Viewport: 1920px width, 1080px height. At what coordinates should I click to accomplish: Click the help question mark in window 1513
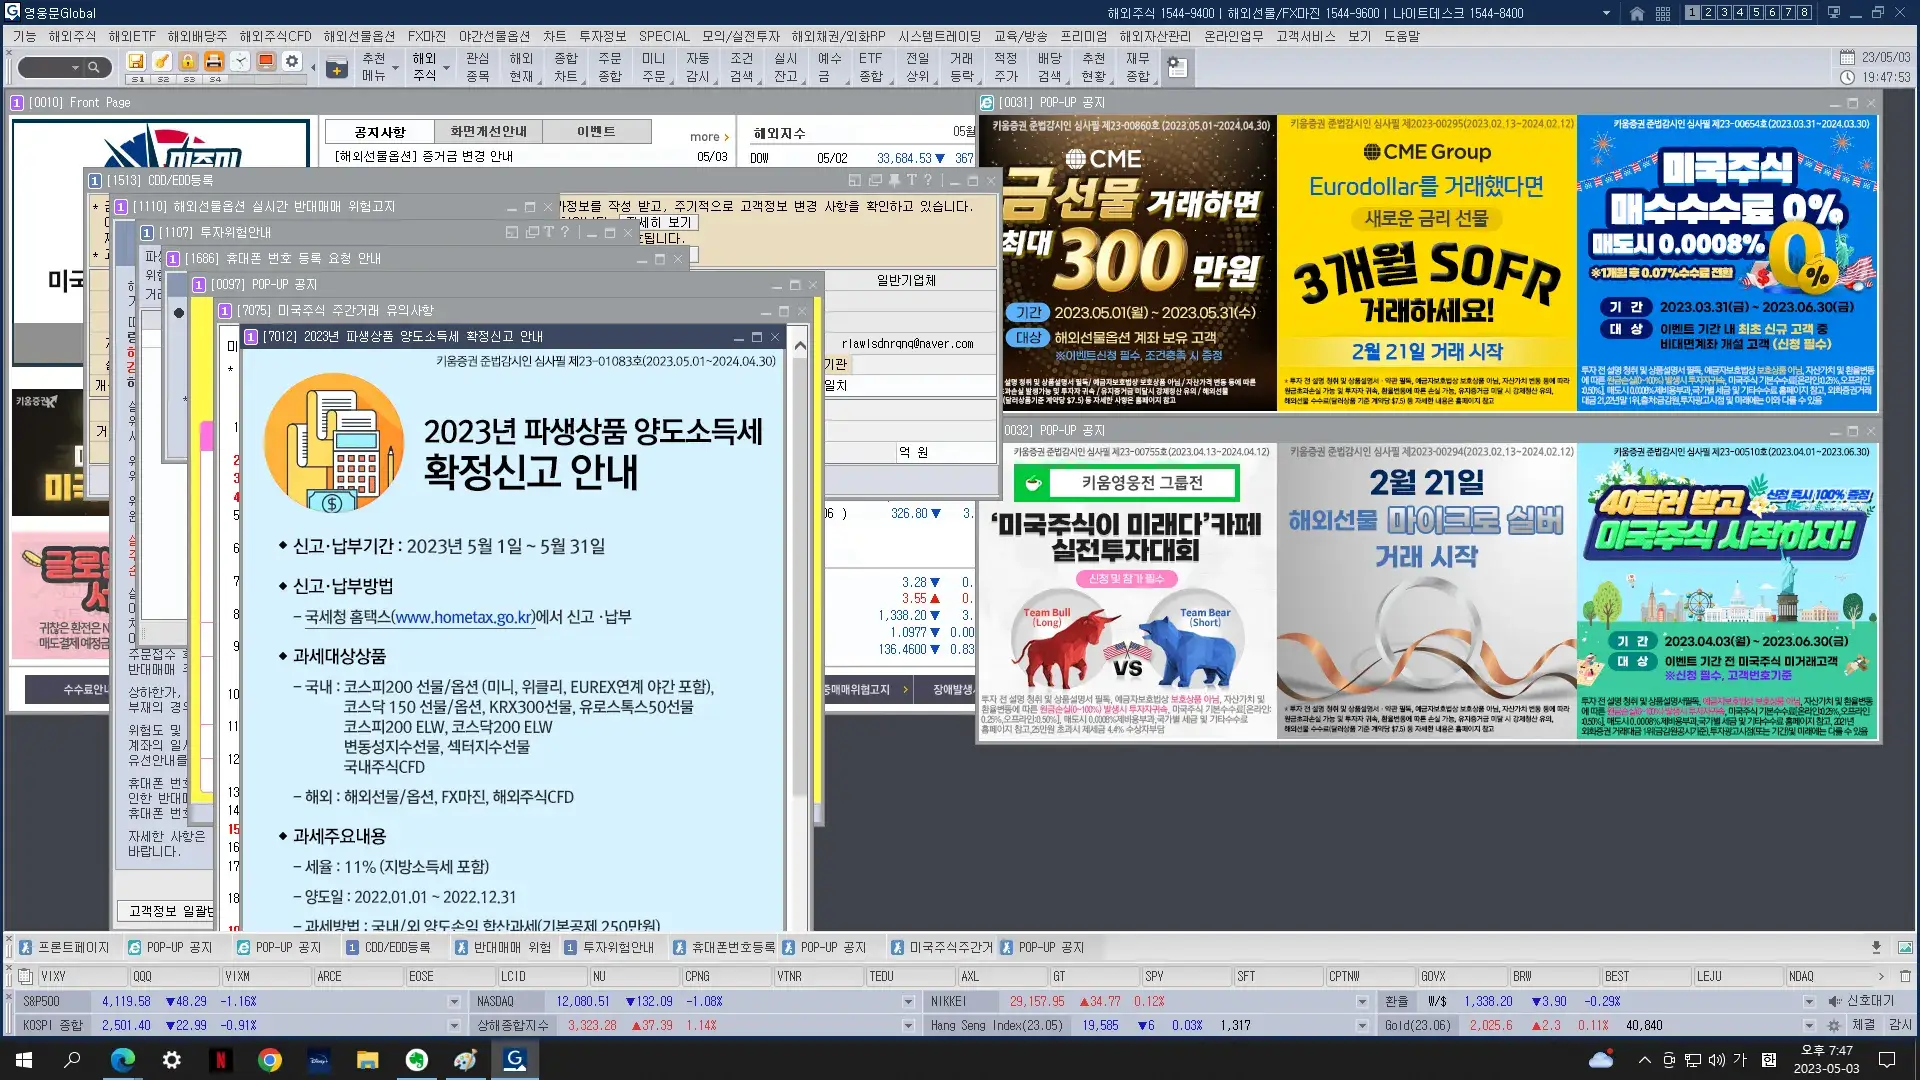[928, 180]
